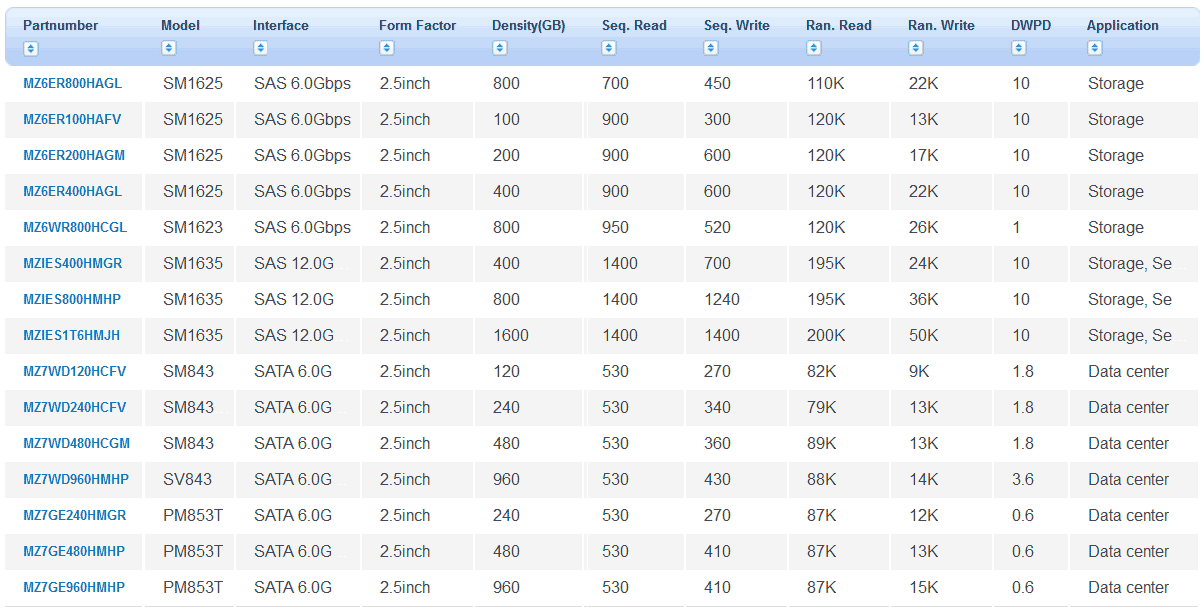This screenshot has width=1204, height=612.
Task: Open the Ran. Write column sort dropdown
Action: click(x=915, y=48)
